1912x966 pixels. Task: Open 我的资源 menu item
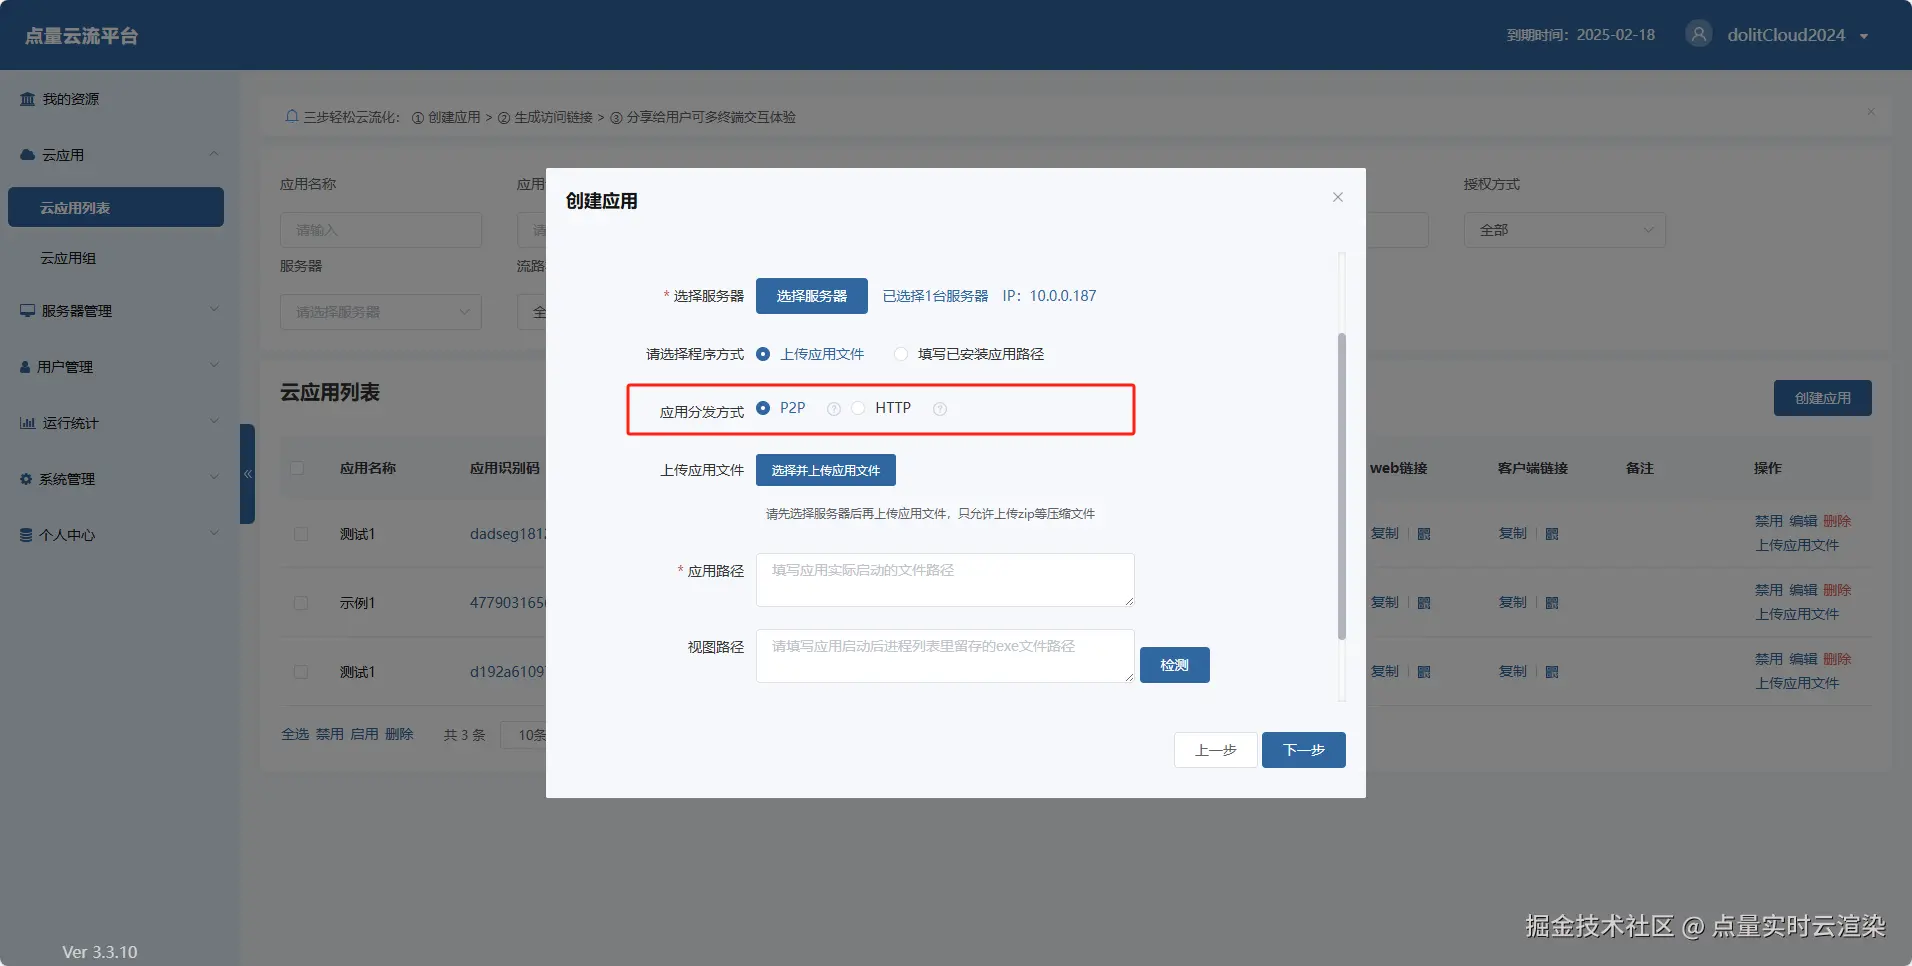tap(71, 99)
